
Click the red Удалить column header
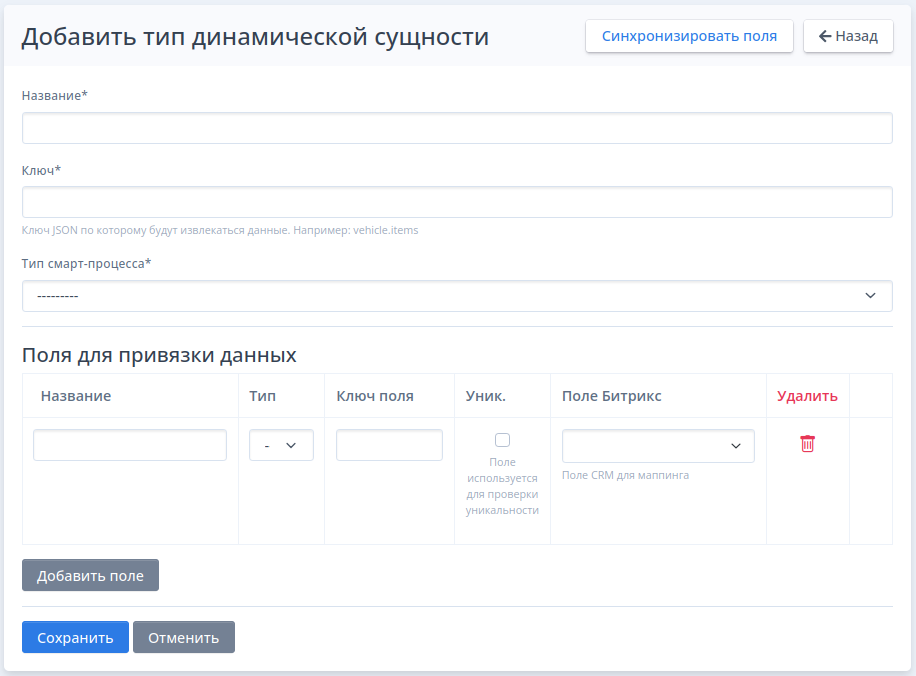click(x=807, y=396)
